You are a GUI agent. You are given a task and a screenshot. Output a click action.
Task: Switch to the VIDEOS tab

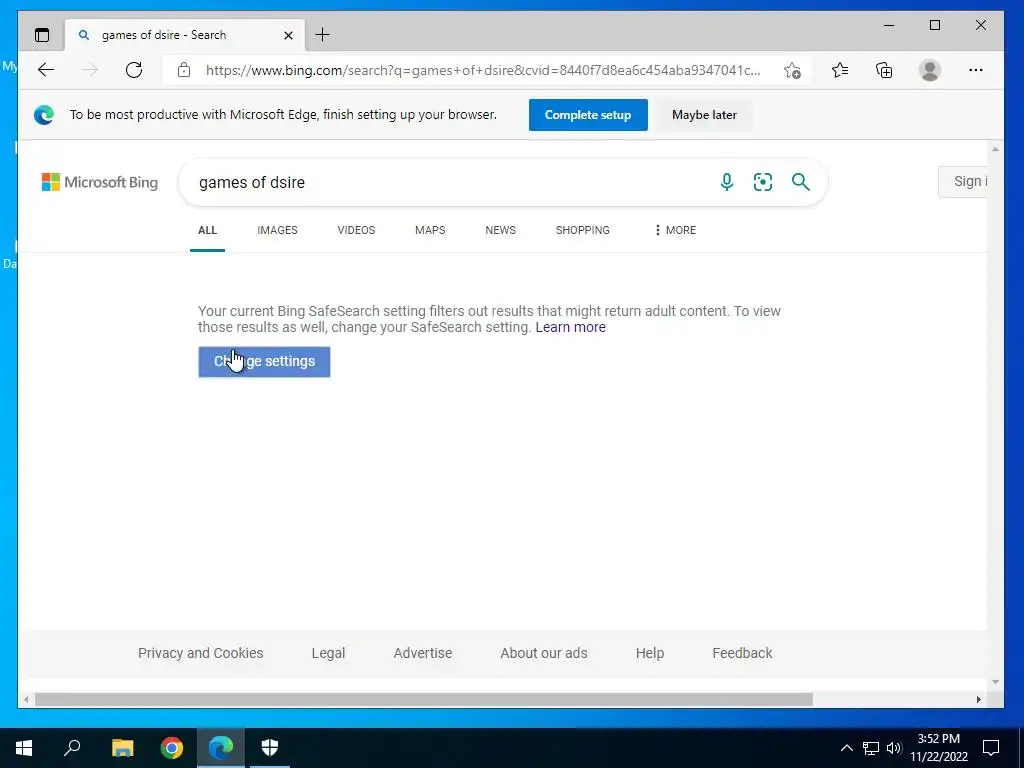[x=356, y=230]
